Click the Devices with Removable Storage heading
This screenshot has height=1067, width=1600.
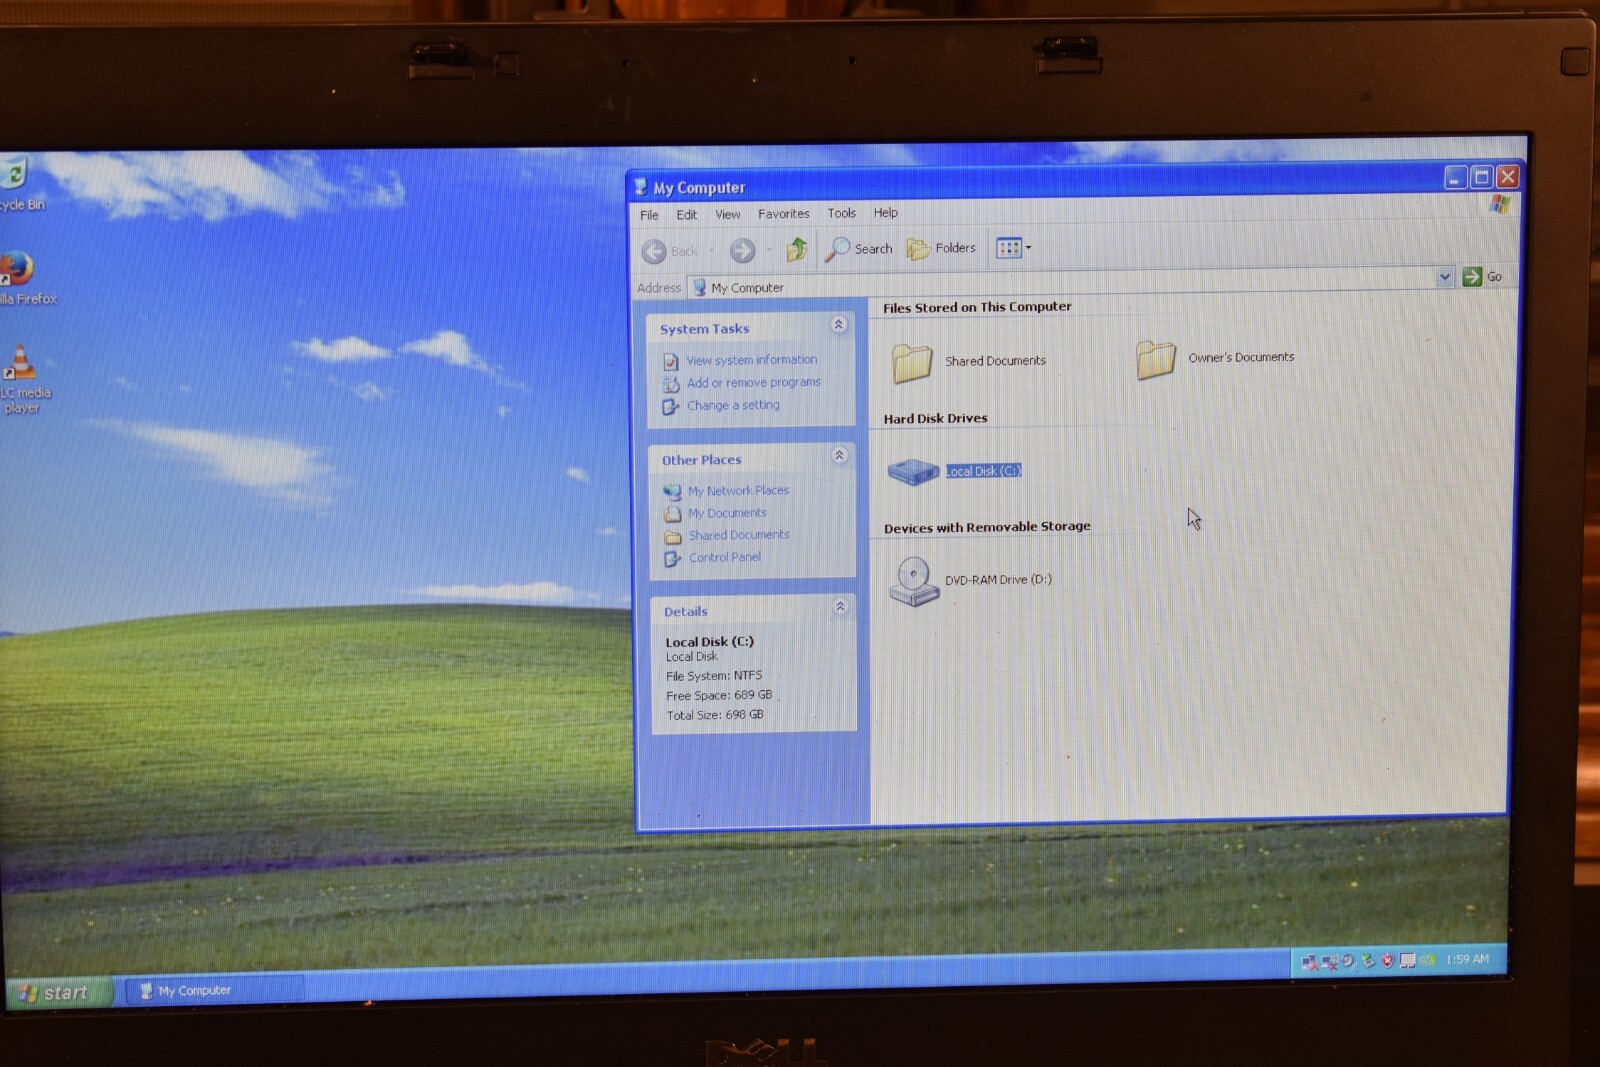(987, 527)
